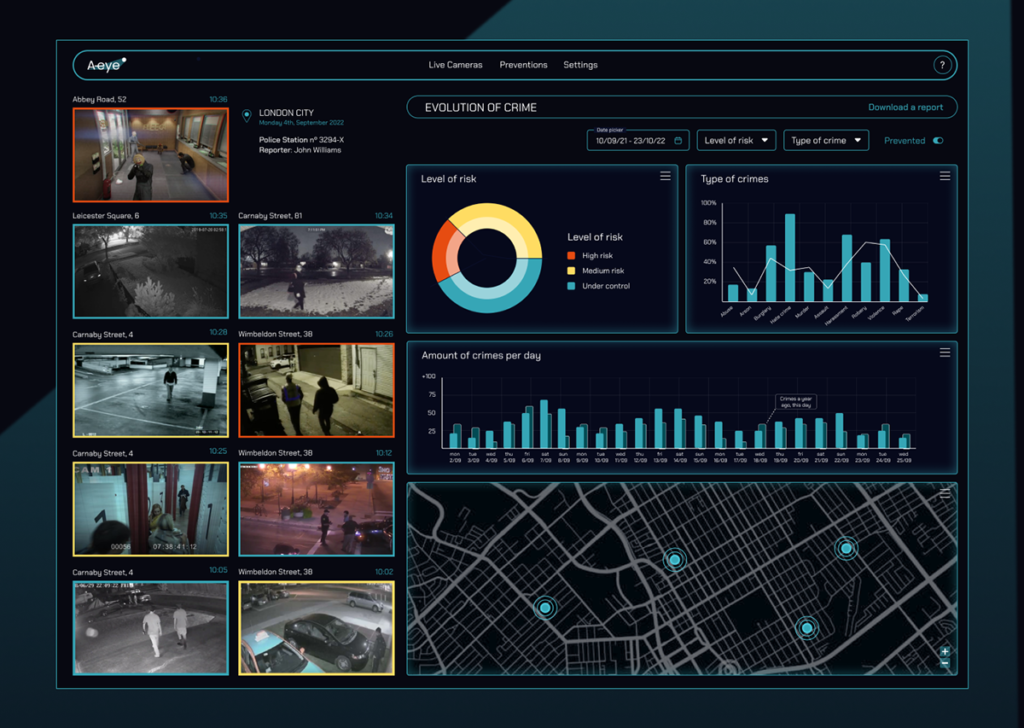Viewport: 1024px width, 728px height.
Task: Open the map panel hamburger menu
Action: pos(944,494)
